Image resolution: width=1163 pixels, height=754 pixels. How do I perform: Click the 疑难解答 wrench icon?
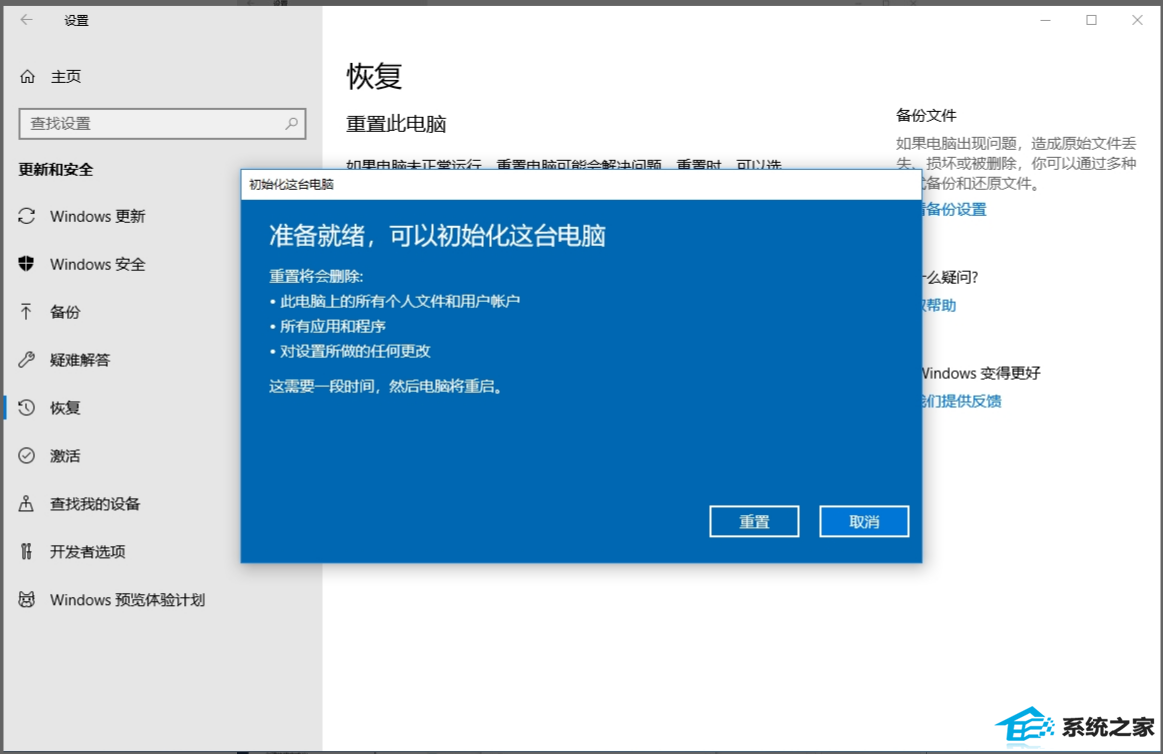click(x=27, y=360)
